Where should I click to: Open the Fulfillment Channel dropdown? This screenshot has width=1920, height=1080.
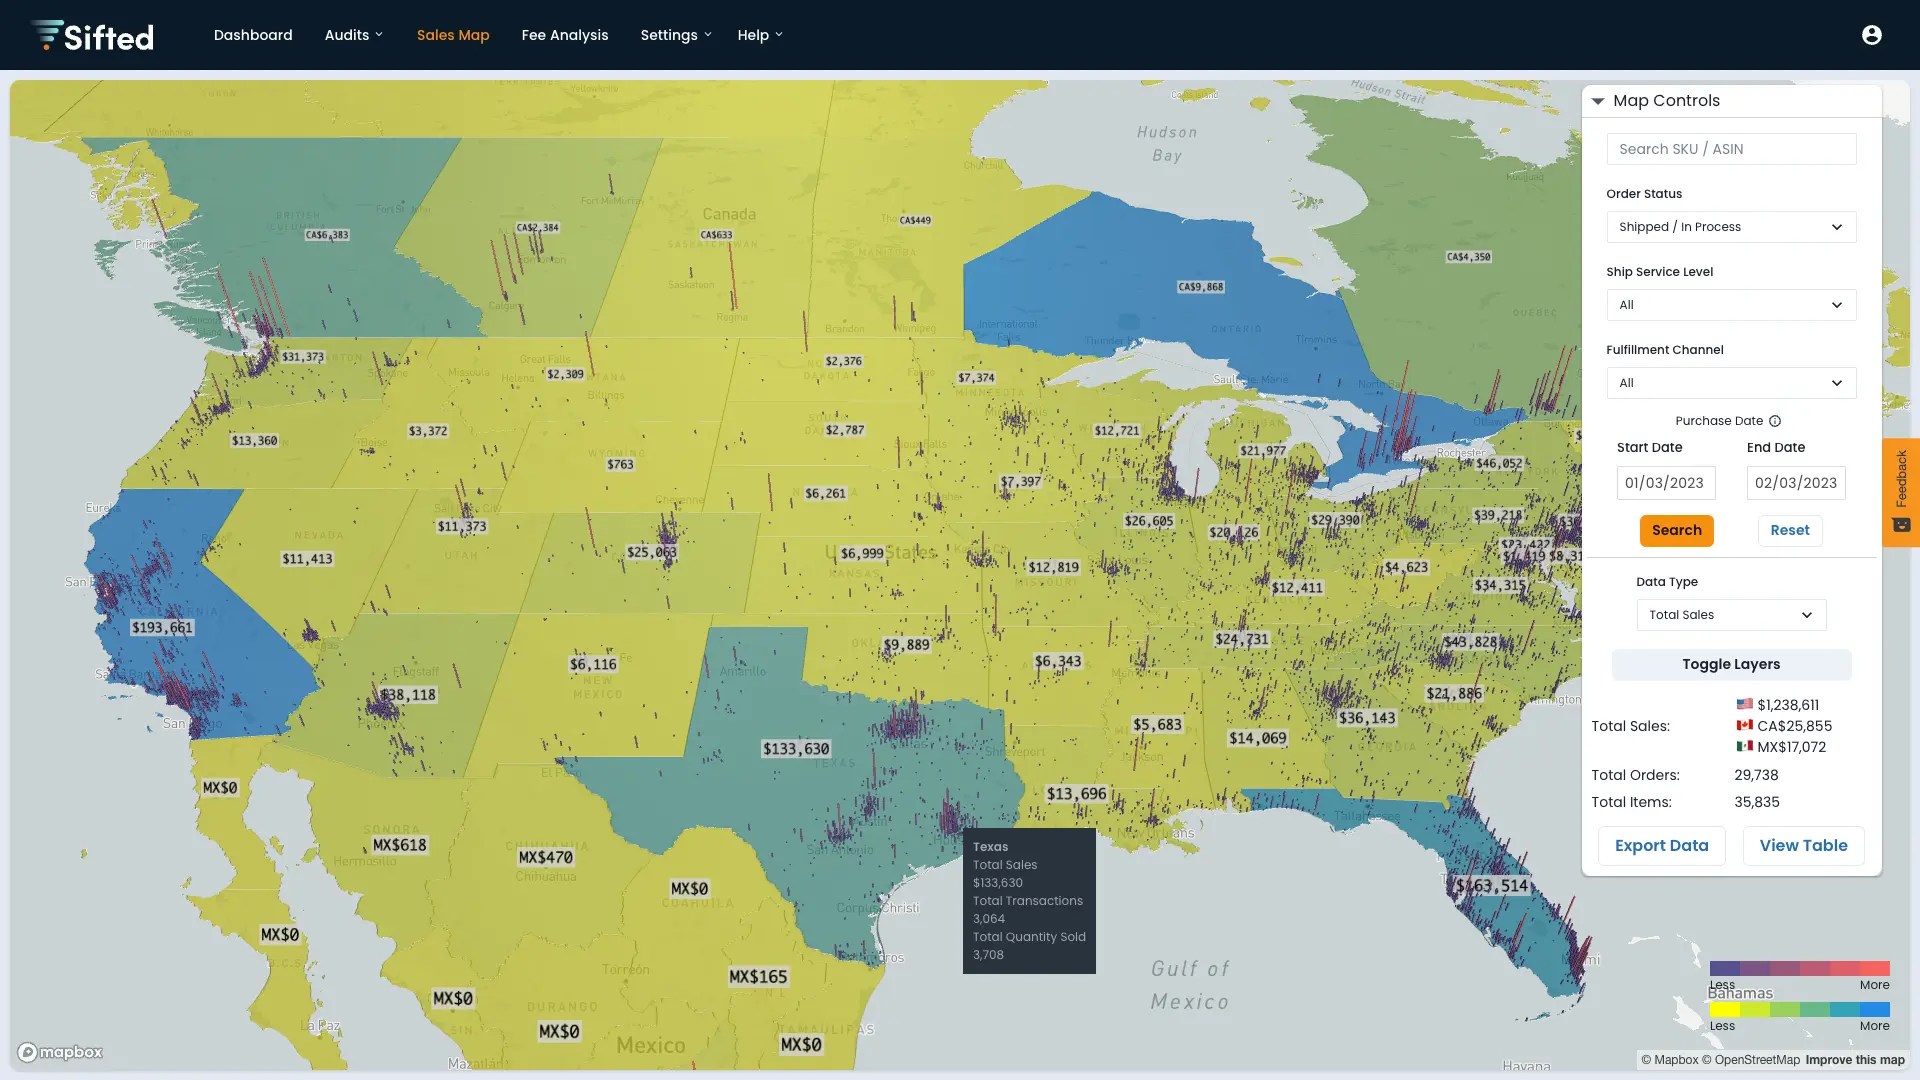click(1731, 383)
